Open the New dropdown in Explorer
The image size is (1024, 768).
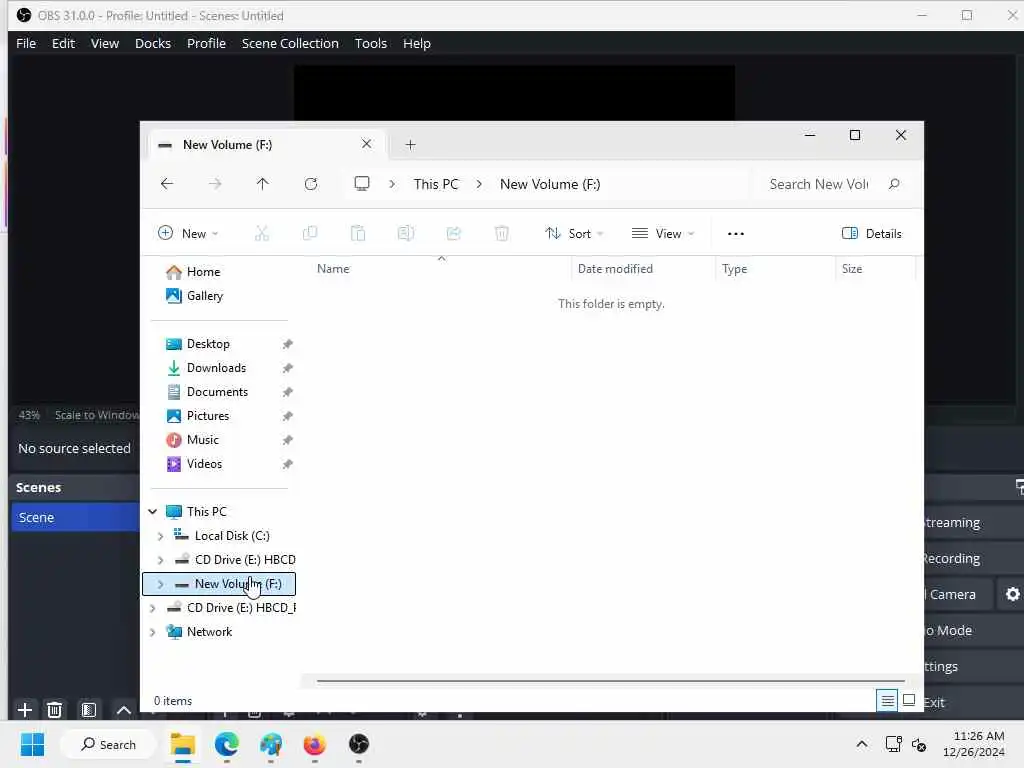tap(188, 233)
